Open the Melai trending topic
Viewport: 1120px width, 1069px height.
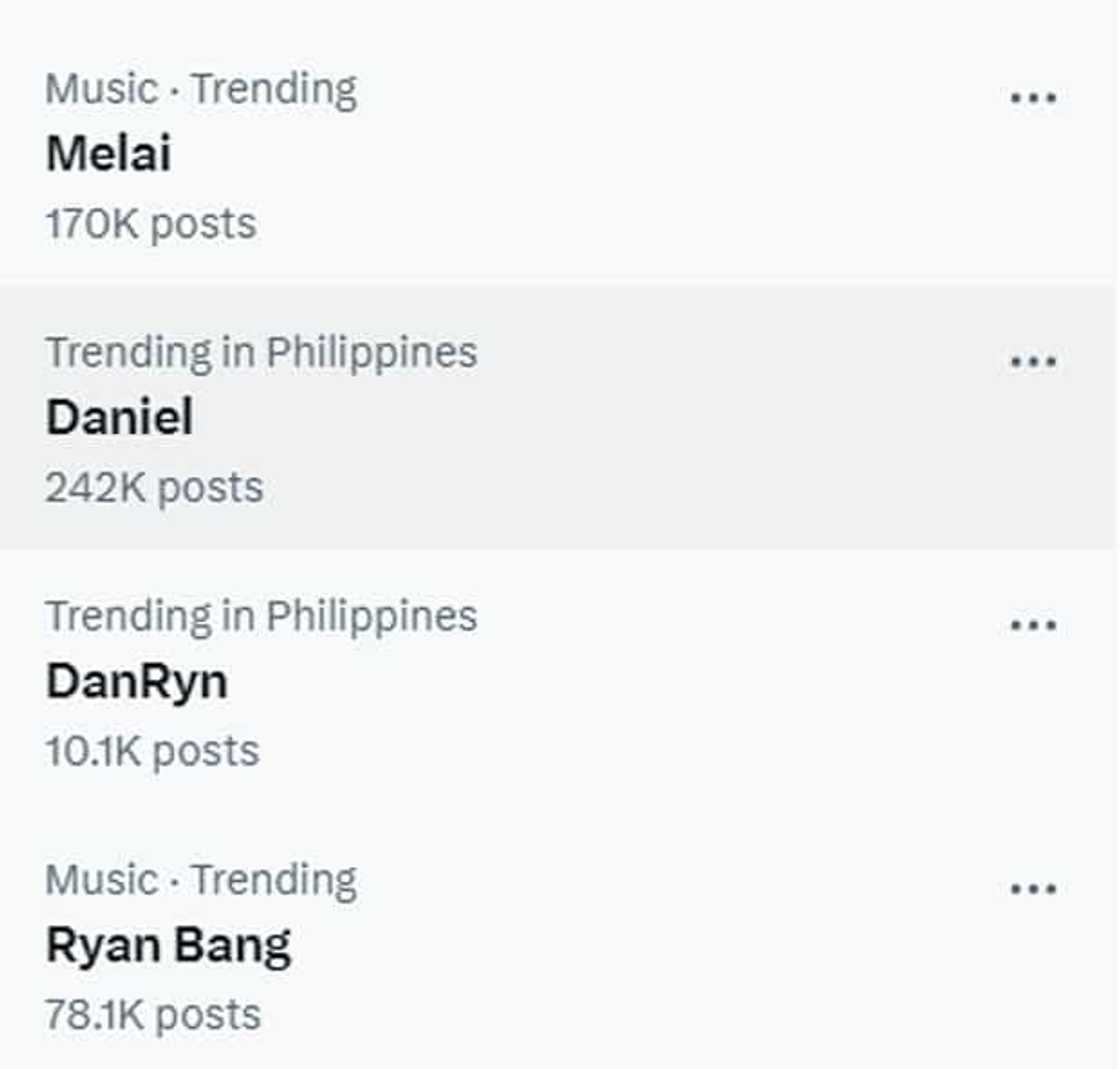(108, 154)
